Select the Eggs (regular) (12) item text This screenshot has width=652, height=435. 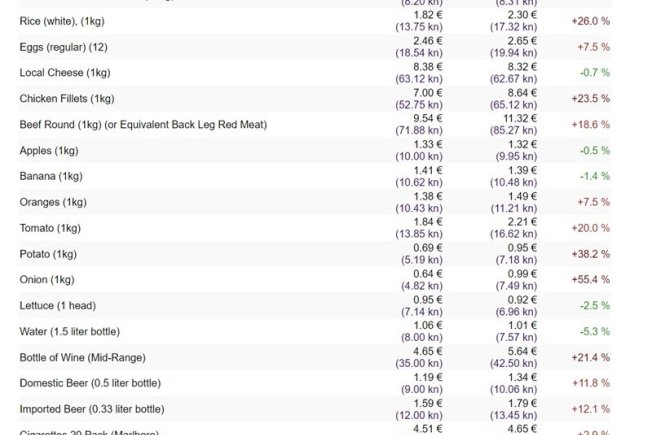point(62,47)
